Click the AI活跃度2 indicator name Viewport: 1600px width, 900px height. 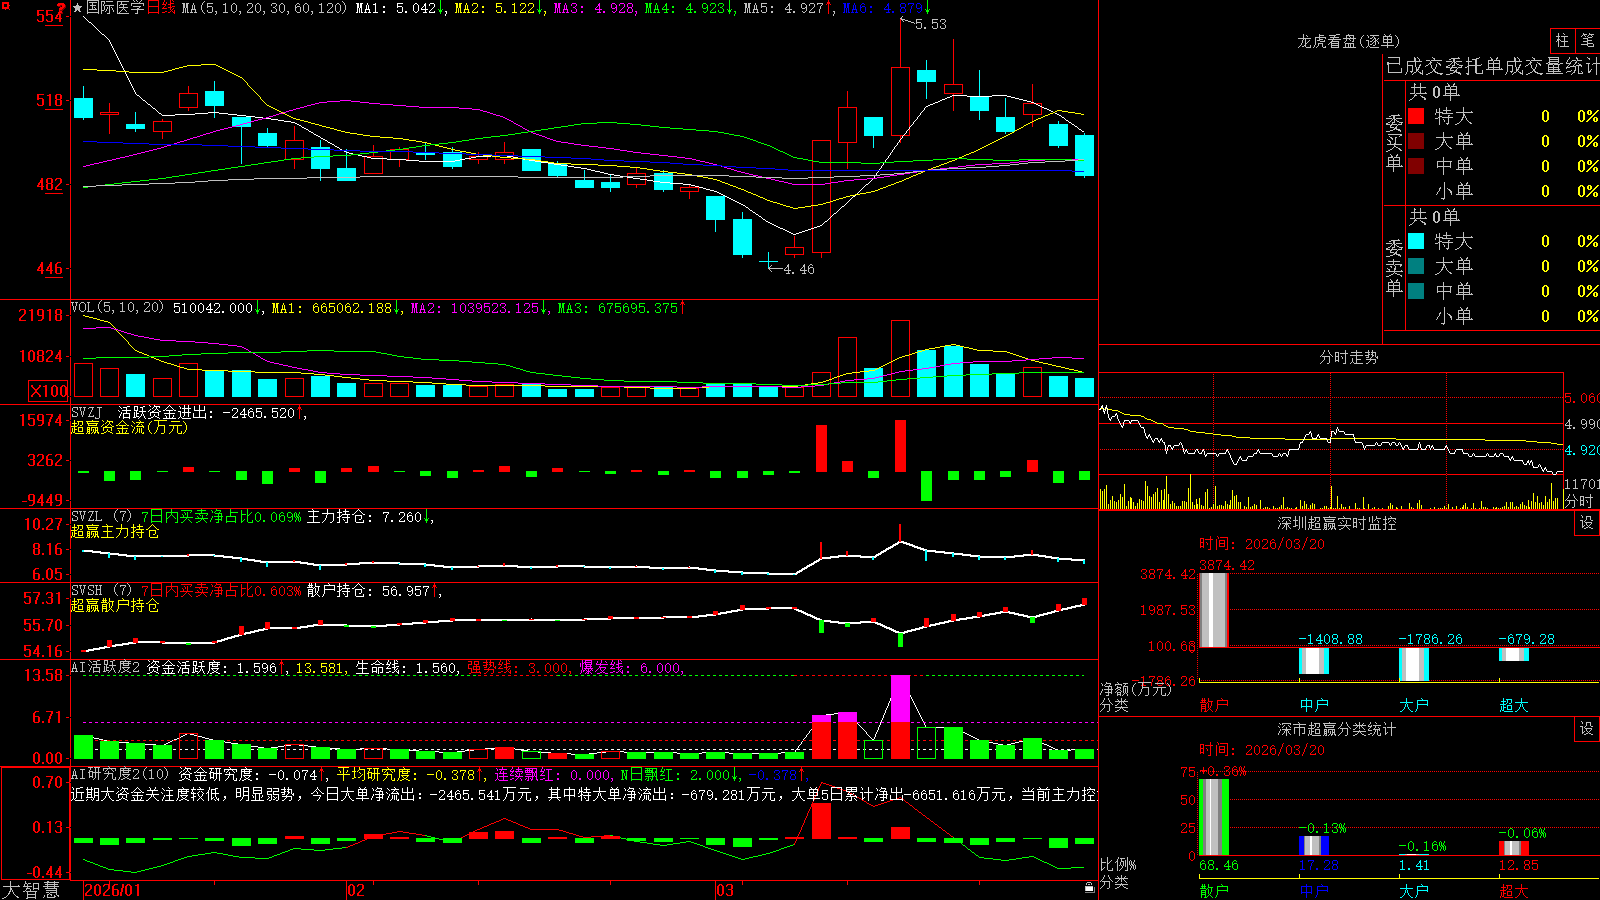[x=105, y=667]
